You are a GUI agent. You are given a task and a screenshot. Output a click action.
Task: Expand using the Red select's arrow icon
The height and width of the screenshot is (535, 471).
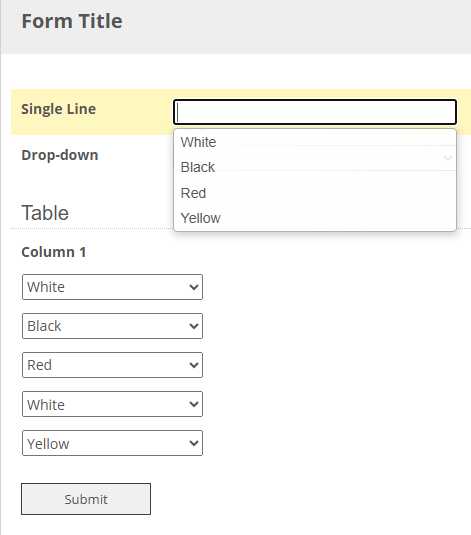(194, 365)
